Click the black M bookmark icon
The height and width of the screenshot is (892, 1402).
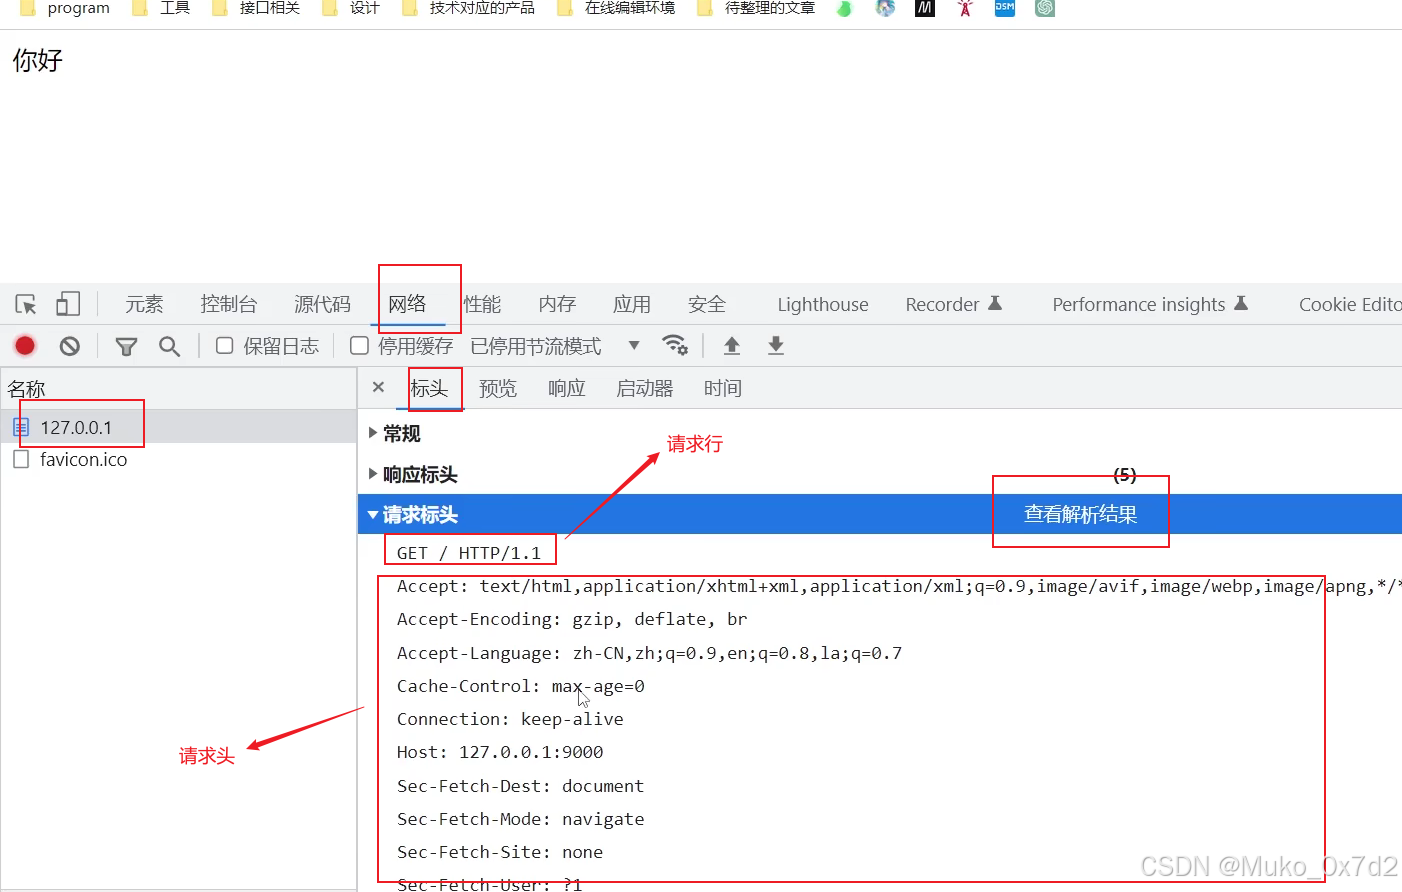(x=925, y=8)
